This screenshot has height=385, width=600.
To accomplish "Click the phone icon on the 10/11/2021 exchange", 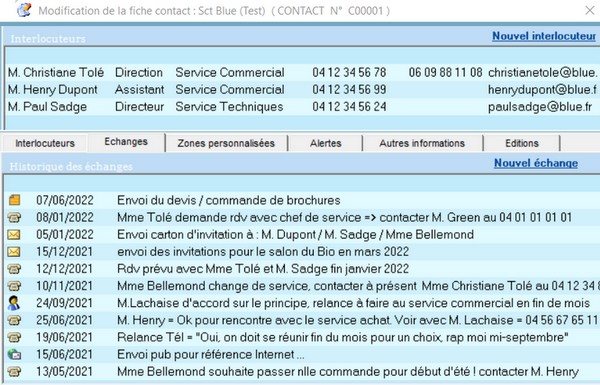I will click(15, 286).
